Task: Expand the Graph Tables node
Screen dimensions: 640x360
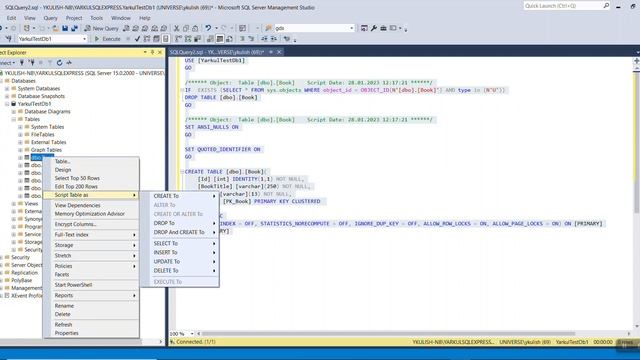Action: (x=20, y=150)
